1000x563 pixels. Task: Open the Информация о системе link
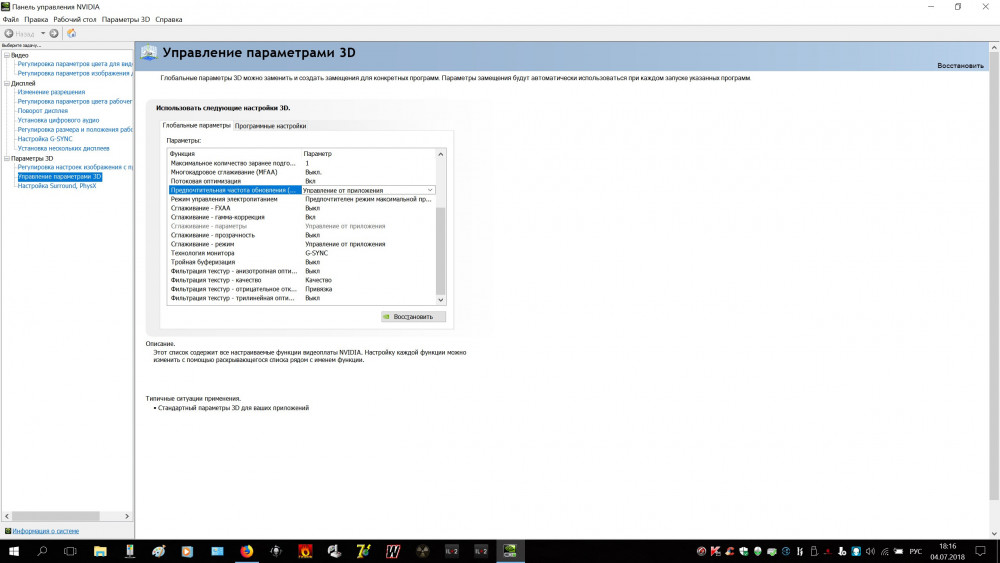click(x=45, y=530)
